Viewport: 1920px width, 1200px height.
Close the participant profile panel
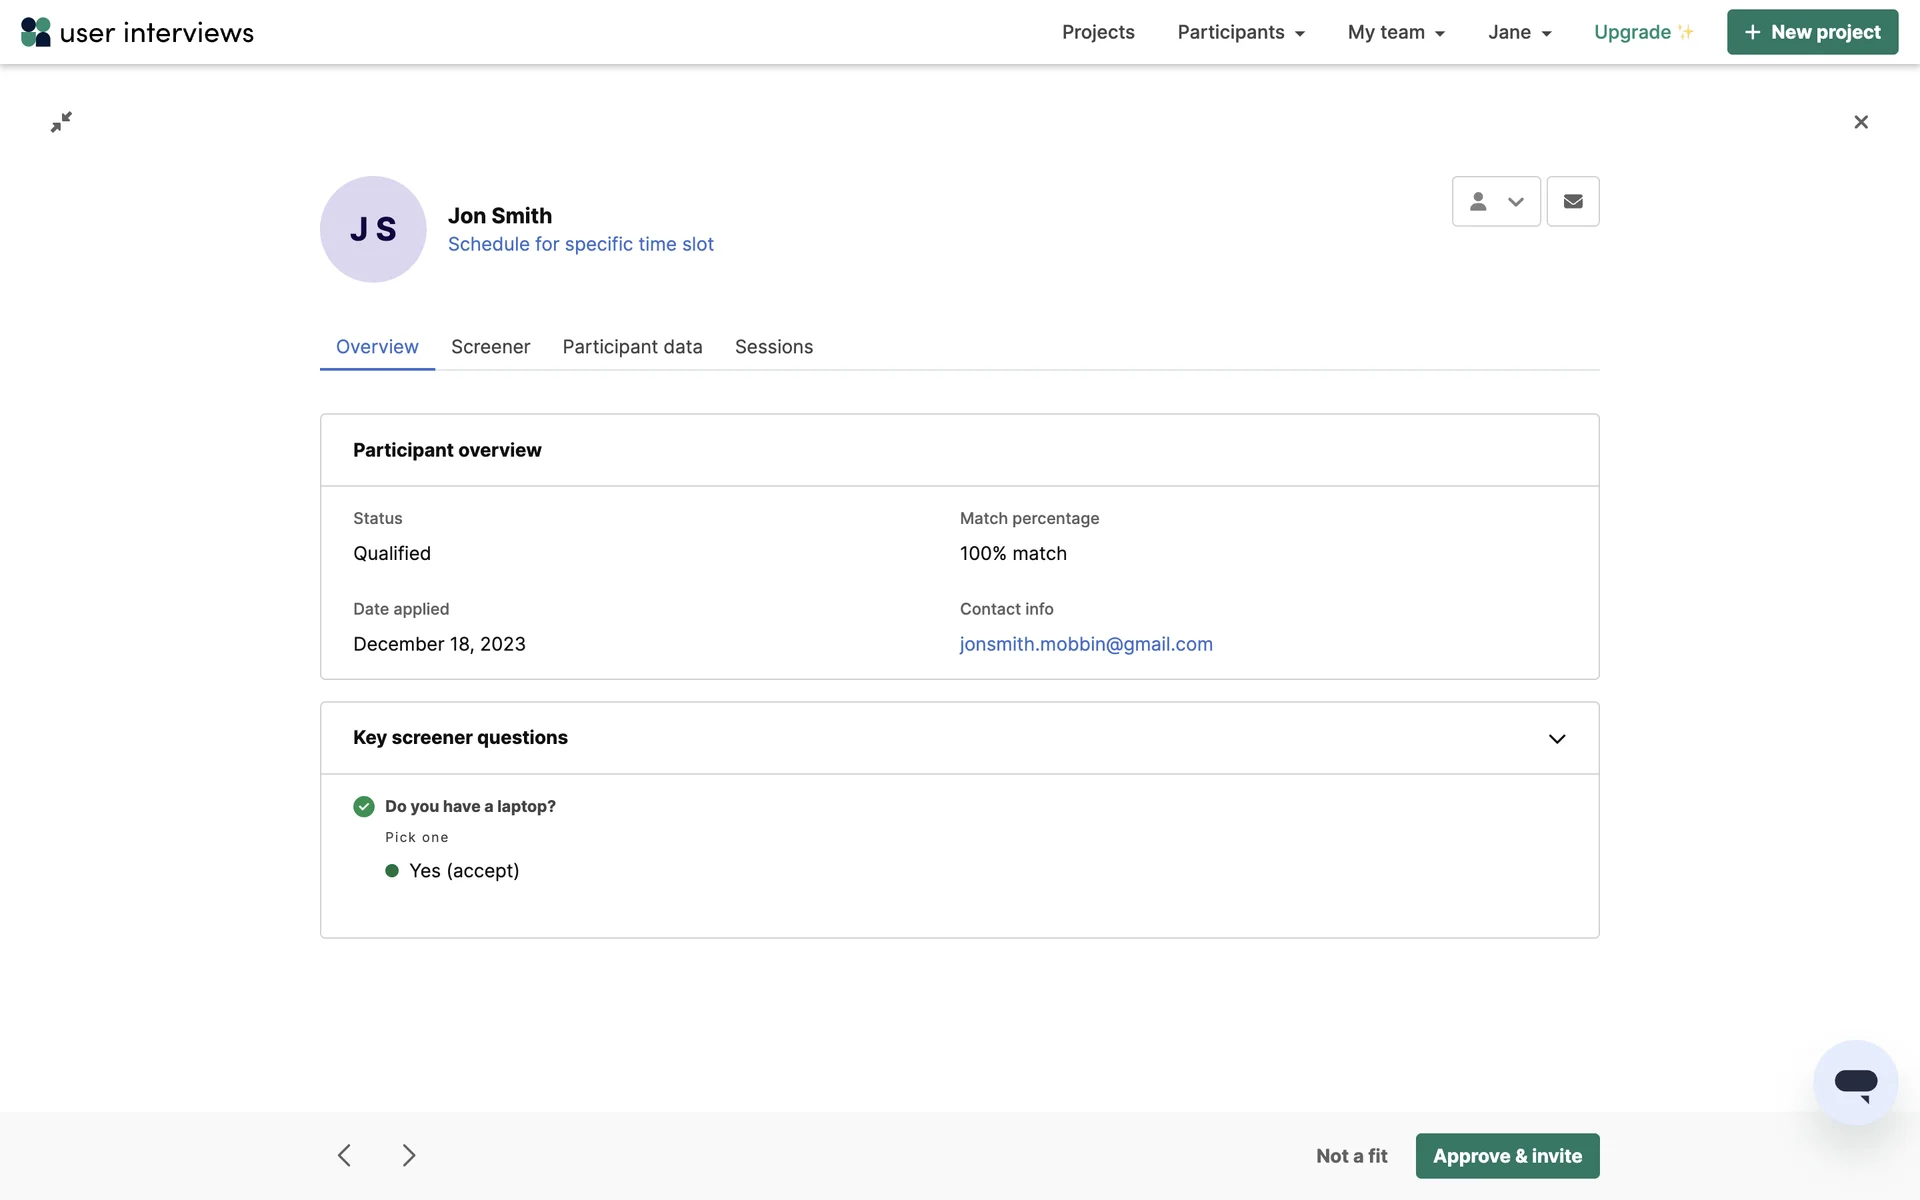1860,122
